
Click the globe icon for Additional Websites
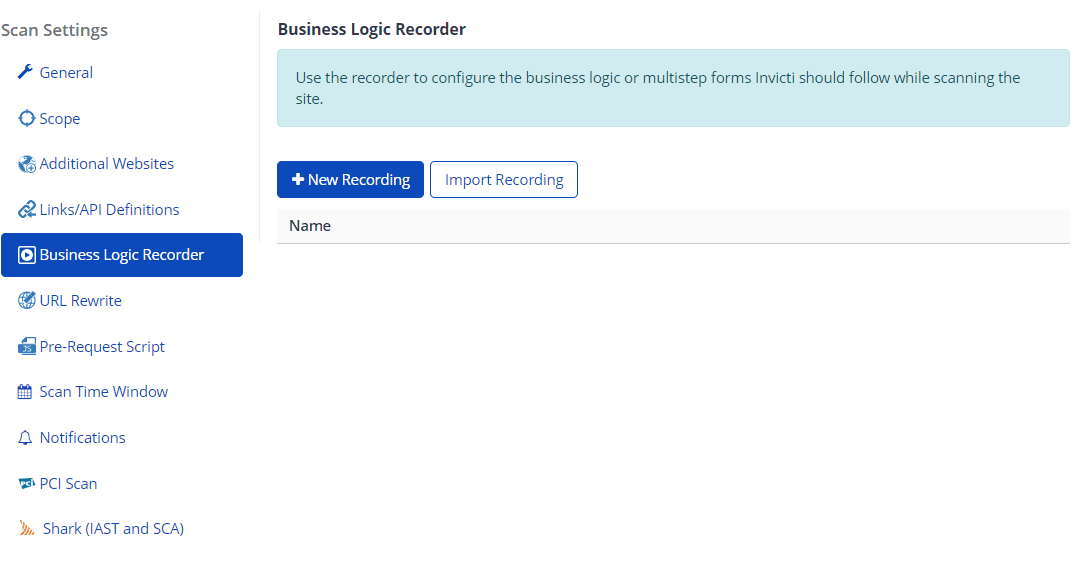pyautogui.click(x=27, y=164)
